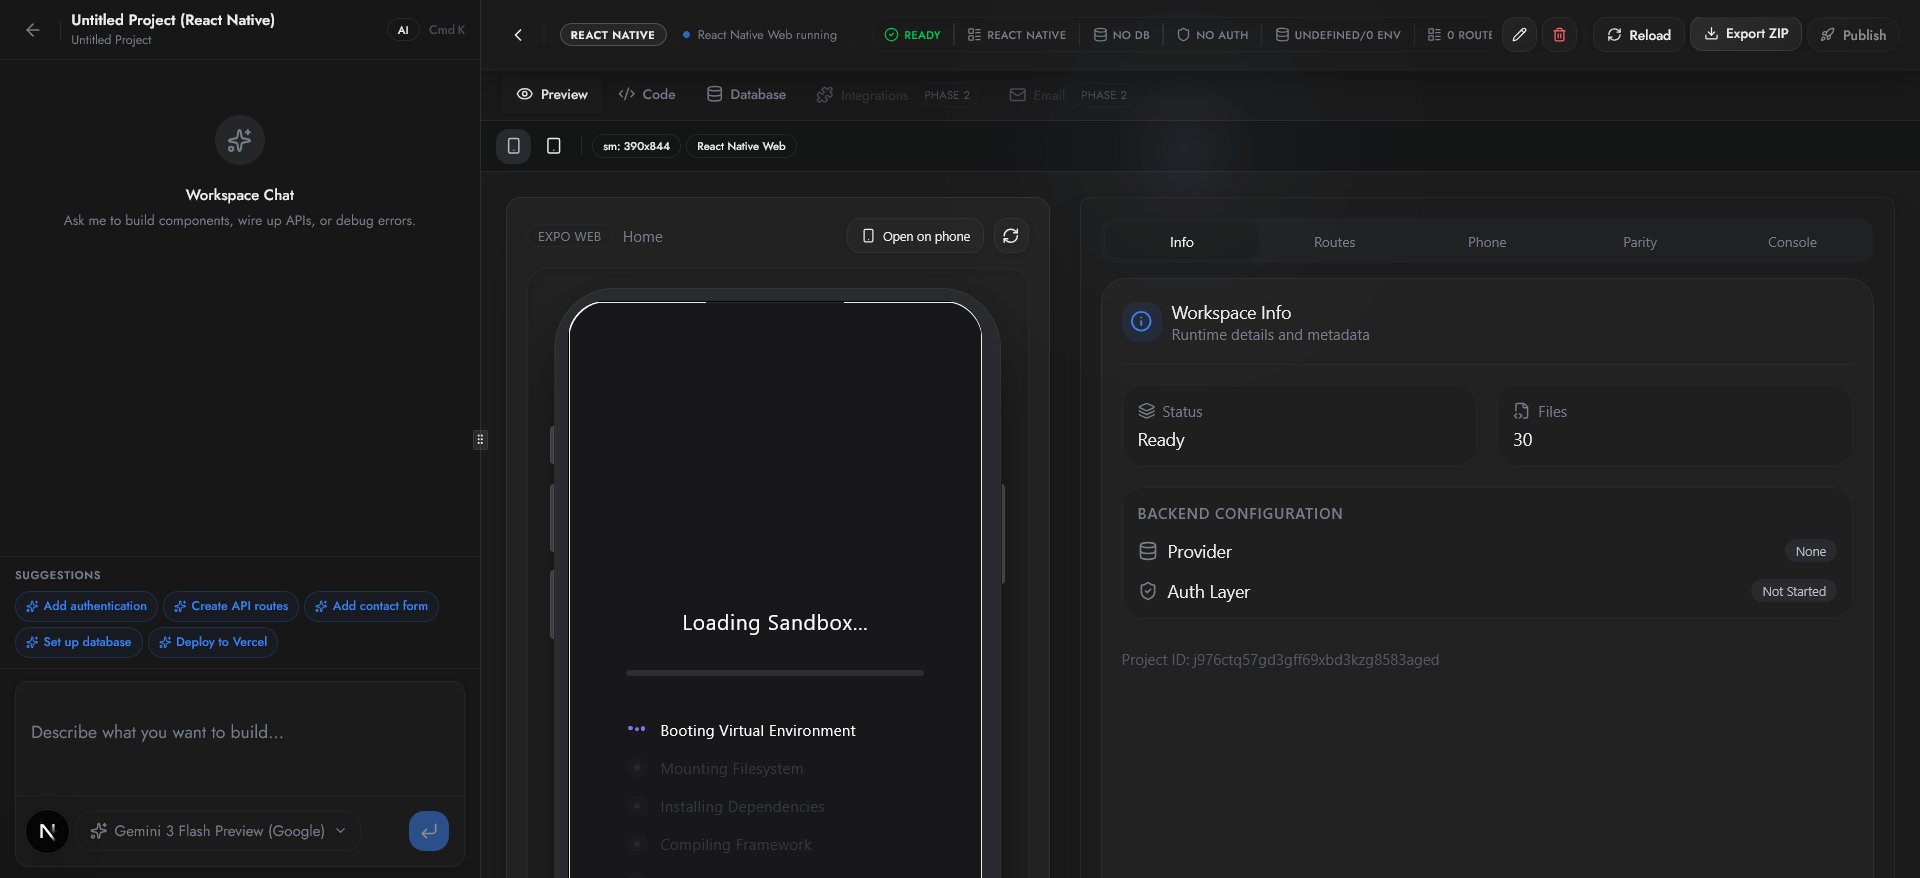The image size is (1920, 878).
Task: Click the UNDEFINED/0 ENV chip
Action: click(x=1338, y=35)
